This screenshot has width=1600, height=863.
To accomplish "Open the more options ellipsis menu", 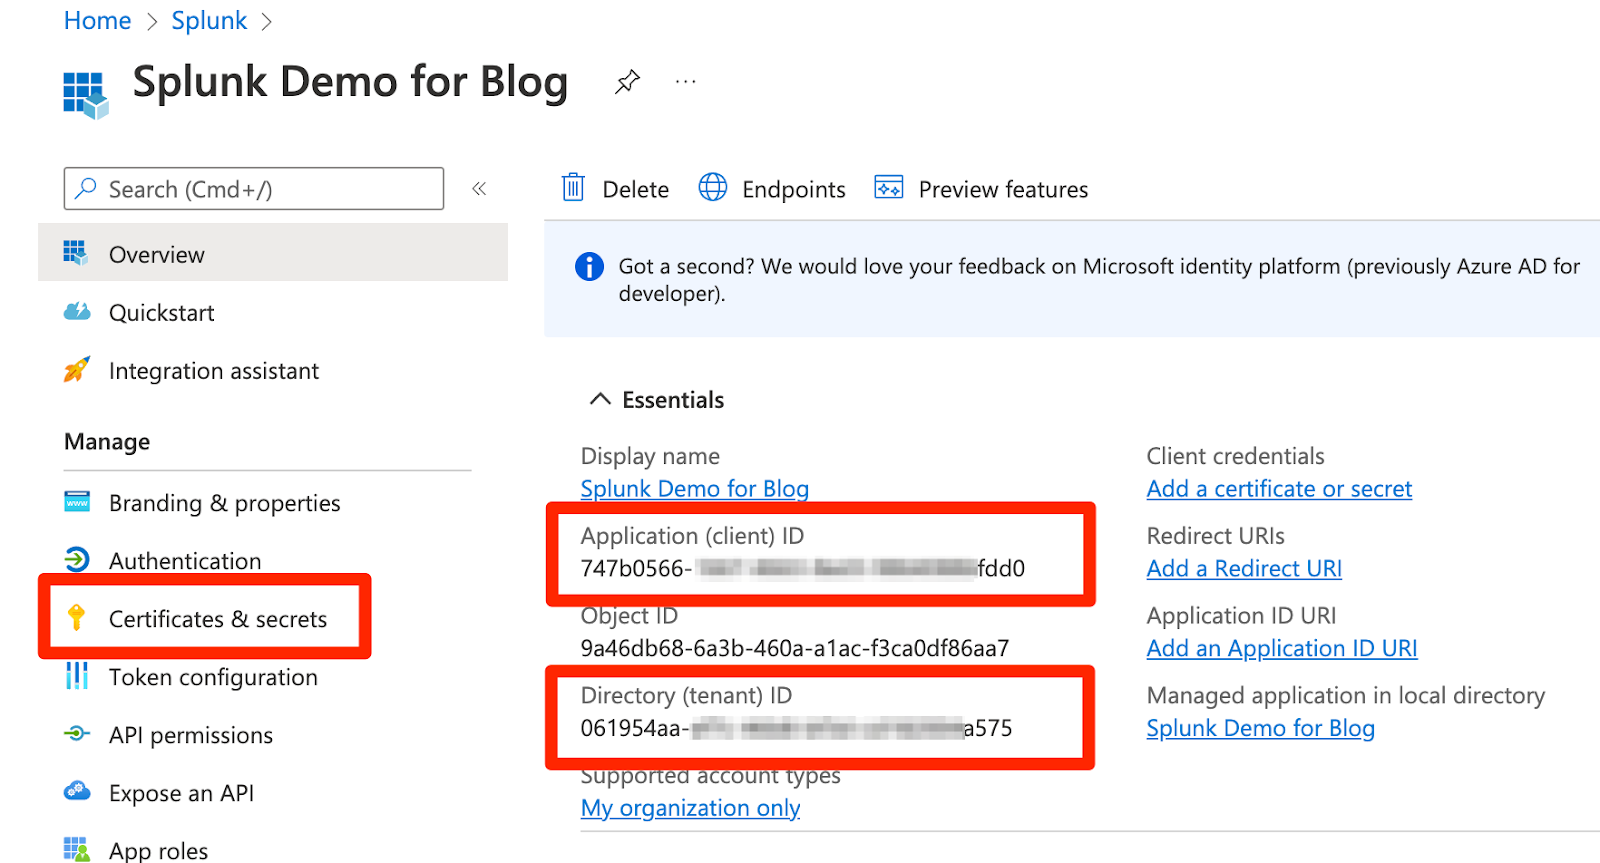I will coord(685,82).
